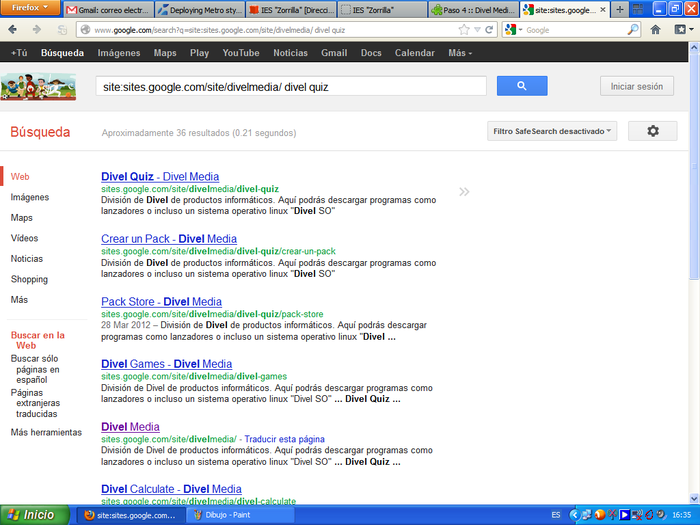Filter by Imágenes in the left sidebar

30,197
